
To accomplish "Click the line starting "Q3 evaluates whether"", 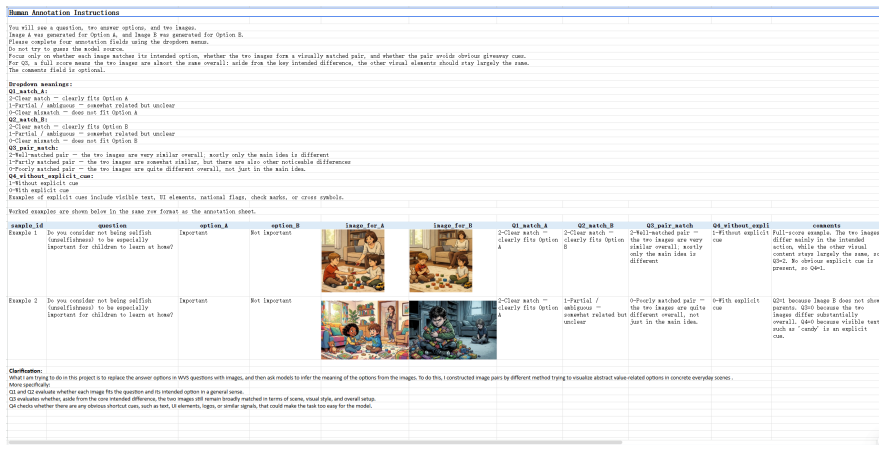I will pos(191,399).
